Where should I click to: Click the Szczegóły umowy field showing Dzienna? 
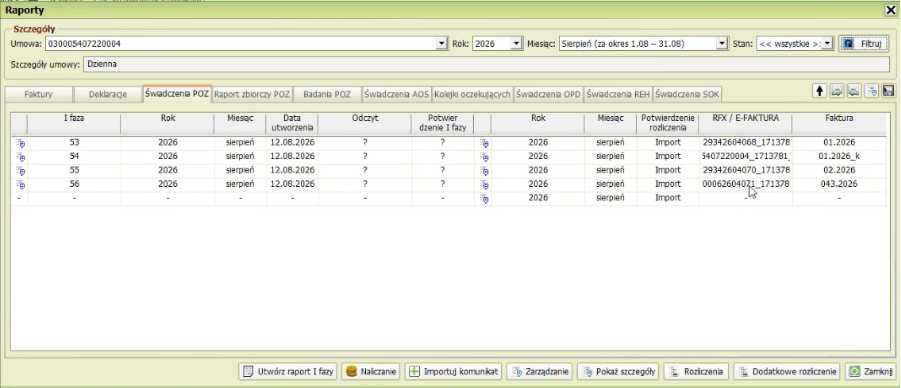click(488, 64)
